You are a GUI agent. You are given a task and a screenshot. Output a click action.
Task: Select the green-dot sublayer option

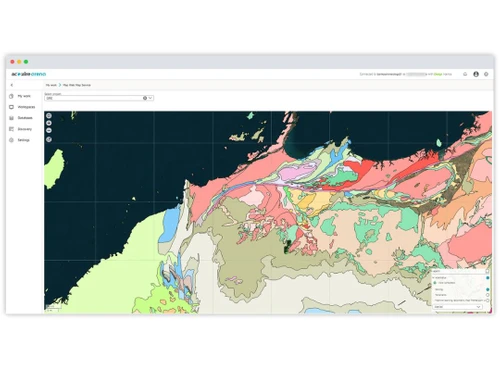(435, 283)
